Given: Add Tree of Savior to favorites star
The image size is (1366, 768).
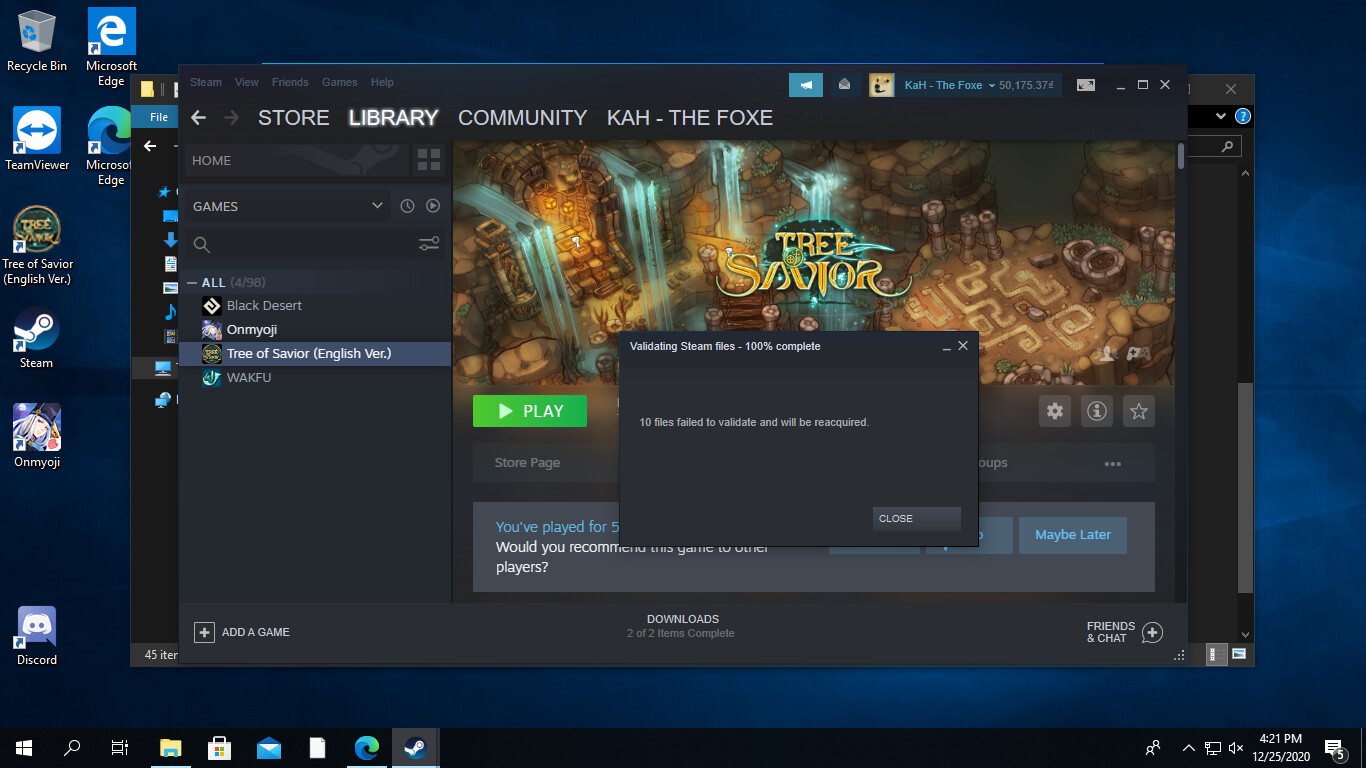Looking at the screenshot, I should pos(1138,411).
